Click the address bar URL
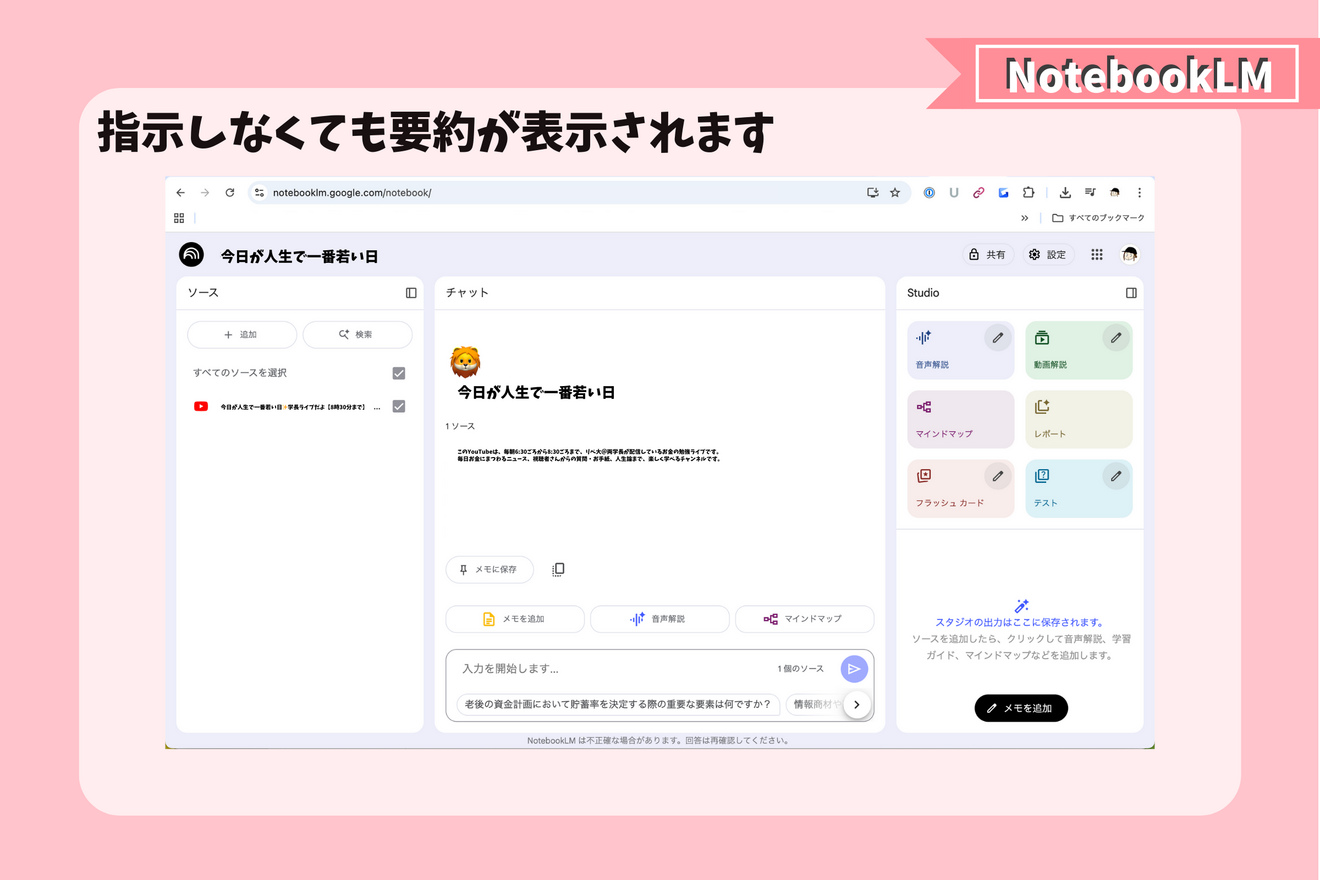This screenshot has height=880, width=1320. coord(351,193)
